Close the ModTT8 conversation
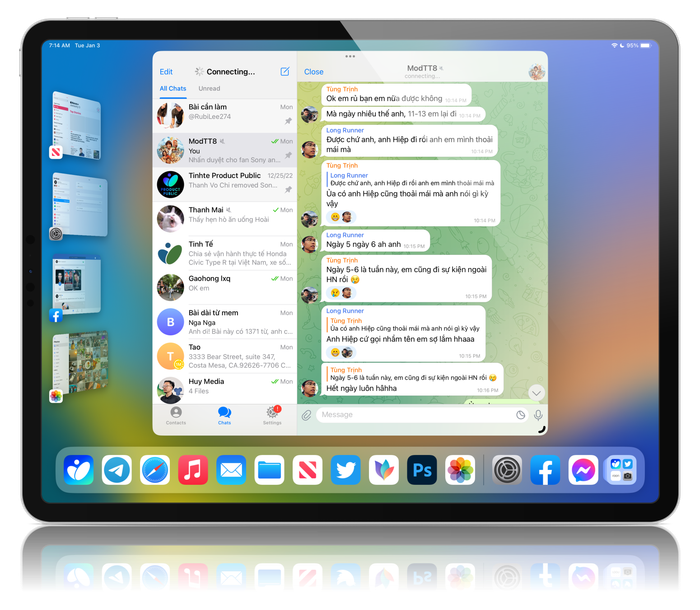The image size is (700, 610). tap(313, 71)
